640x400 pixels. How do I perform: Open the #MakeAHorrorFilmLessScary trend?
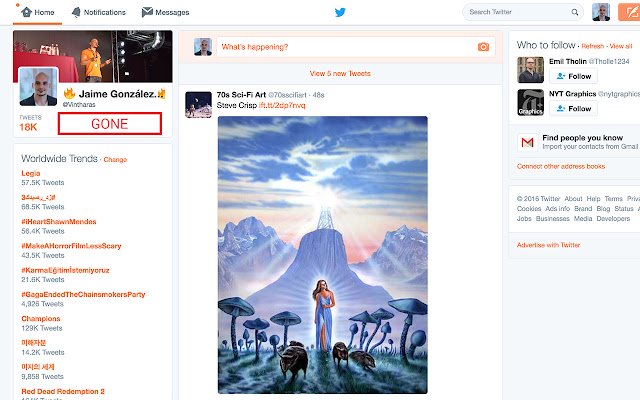(x=71, y=246)
